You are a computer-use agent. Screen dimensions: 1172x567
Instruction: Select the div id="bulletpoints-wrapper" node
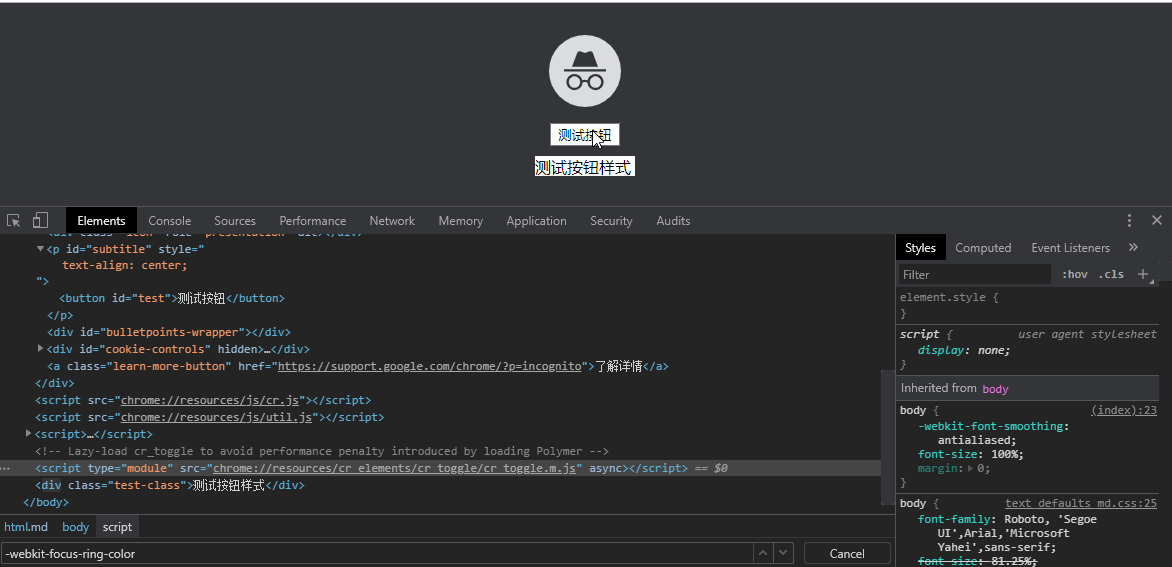click(168, 332)
